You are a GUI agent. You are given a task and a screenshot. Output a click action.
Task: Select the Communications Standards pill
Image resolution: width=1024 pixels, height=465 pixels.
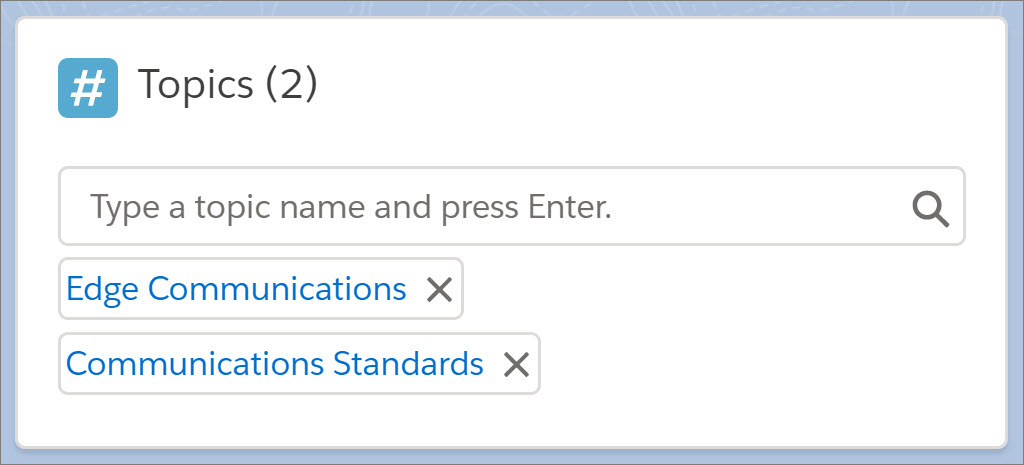pos(275,364)
